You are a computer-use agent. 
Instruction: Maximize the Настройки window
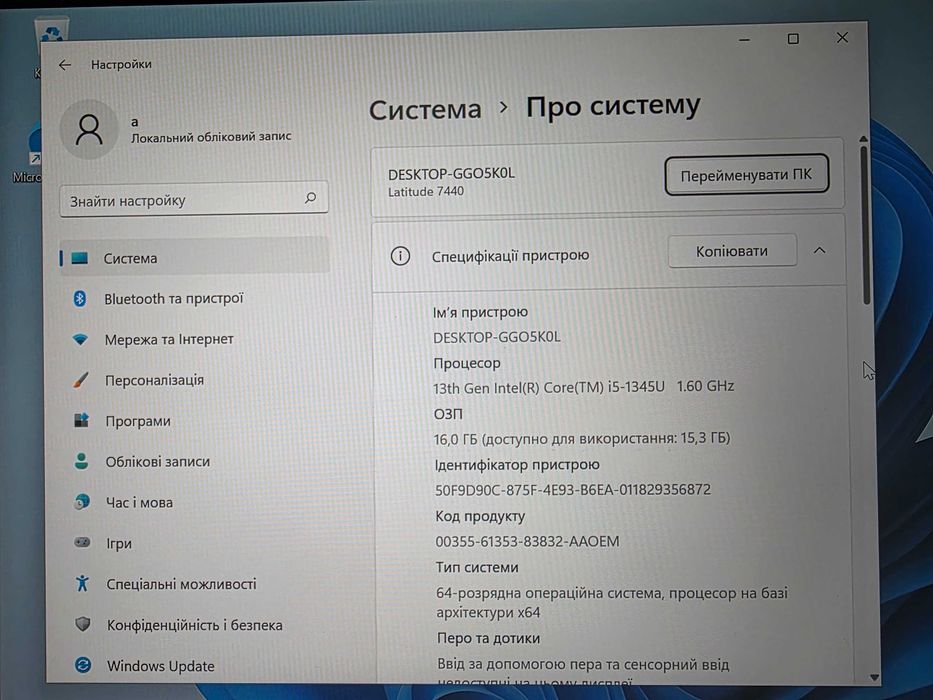point(793,39)
